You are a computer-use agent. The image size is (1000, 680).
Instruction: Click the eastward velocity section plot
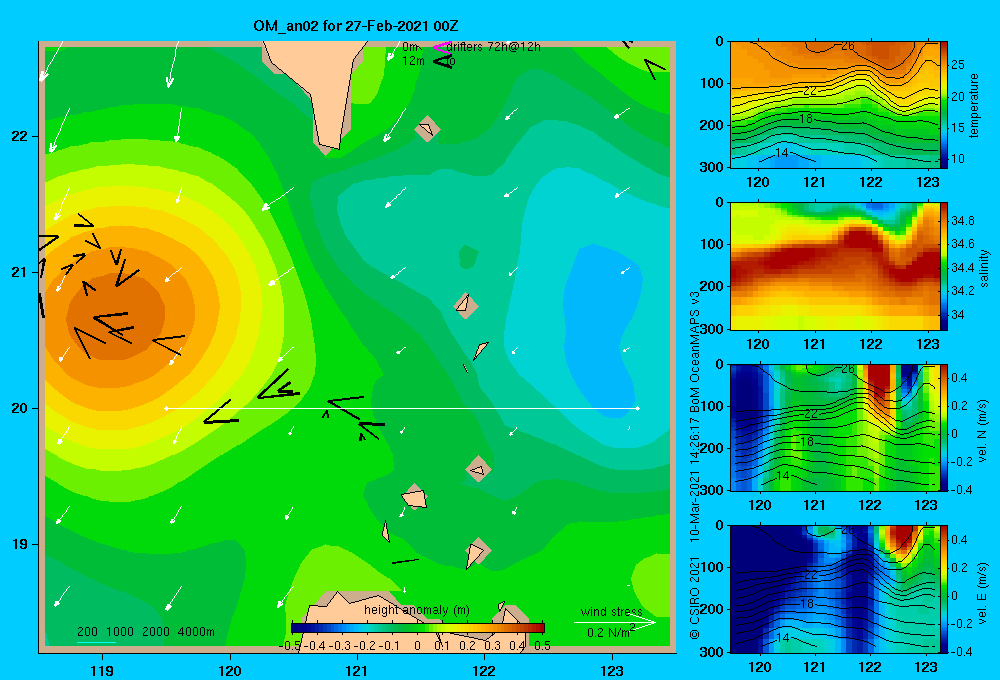pos(835,589)
